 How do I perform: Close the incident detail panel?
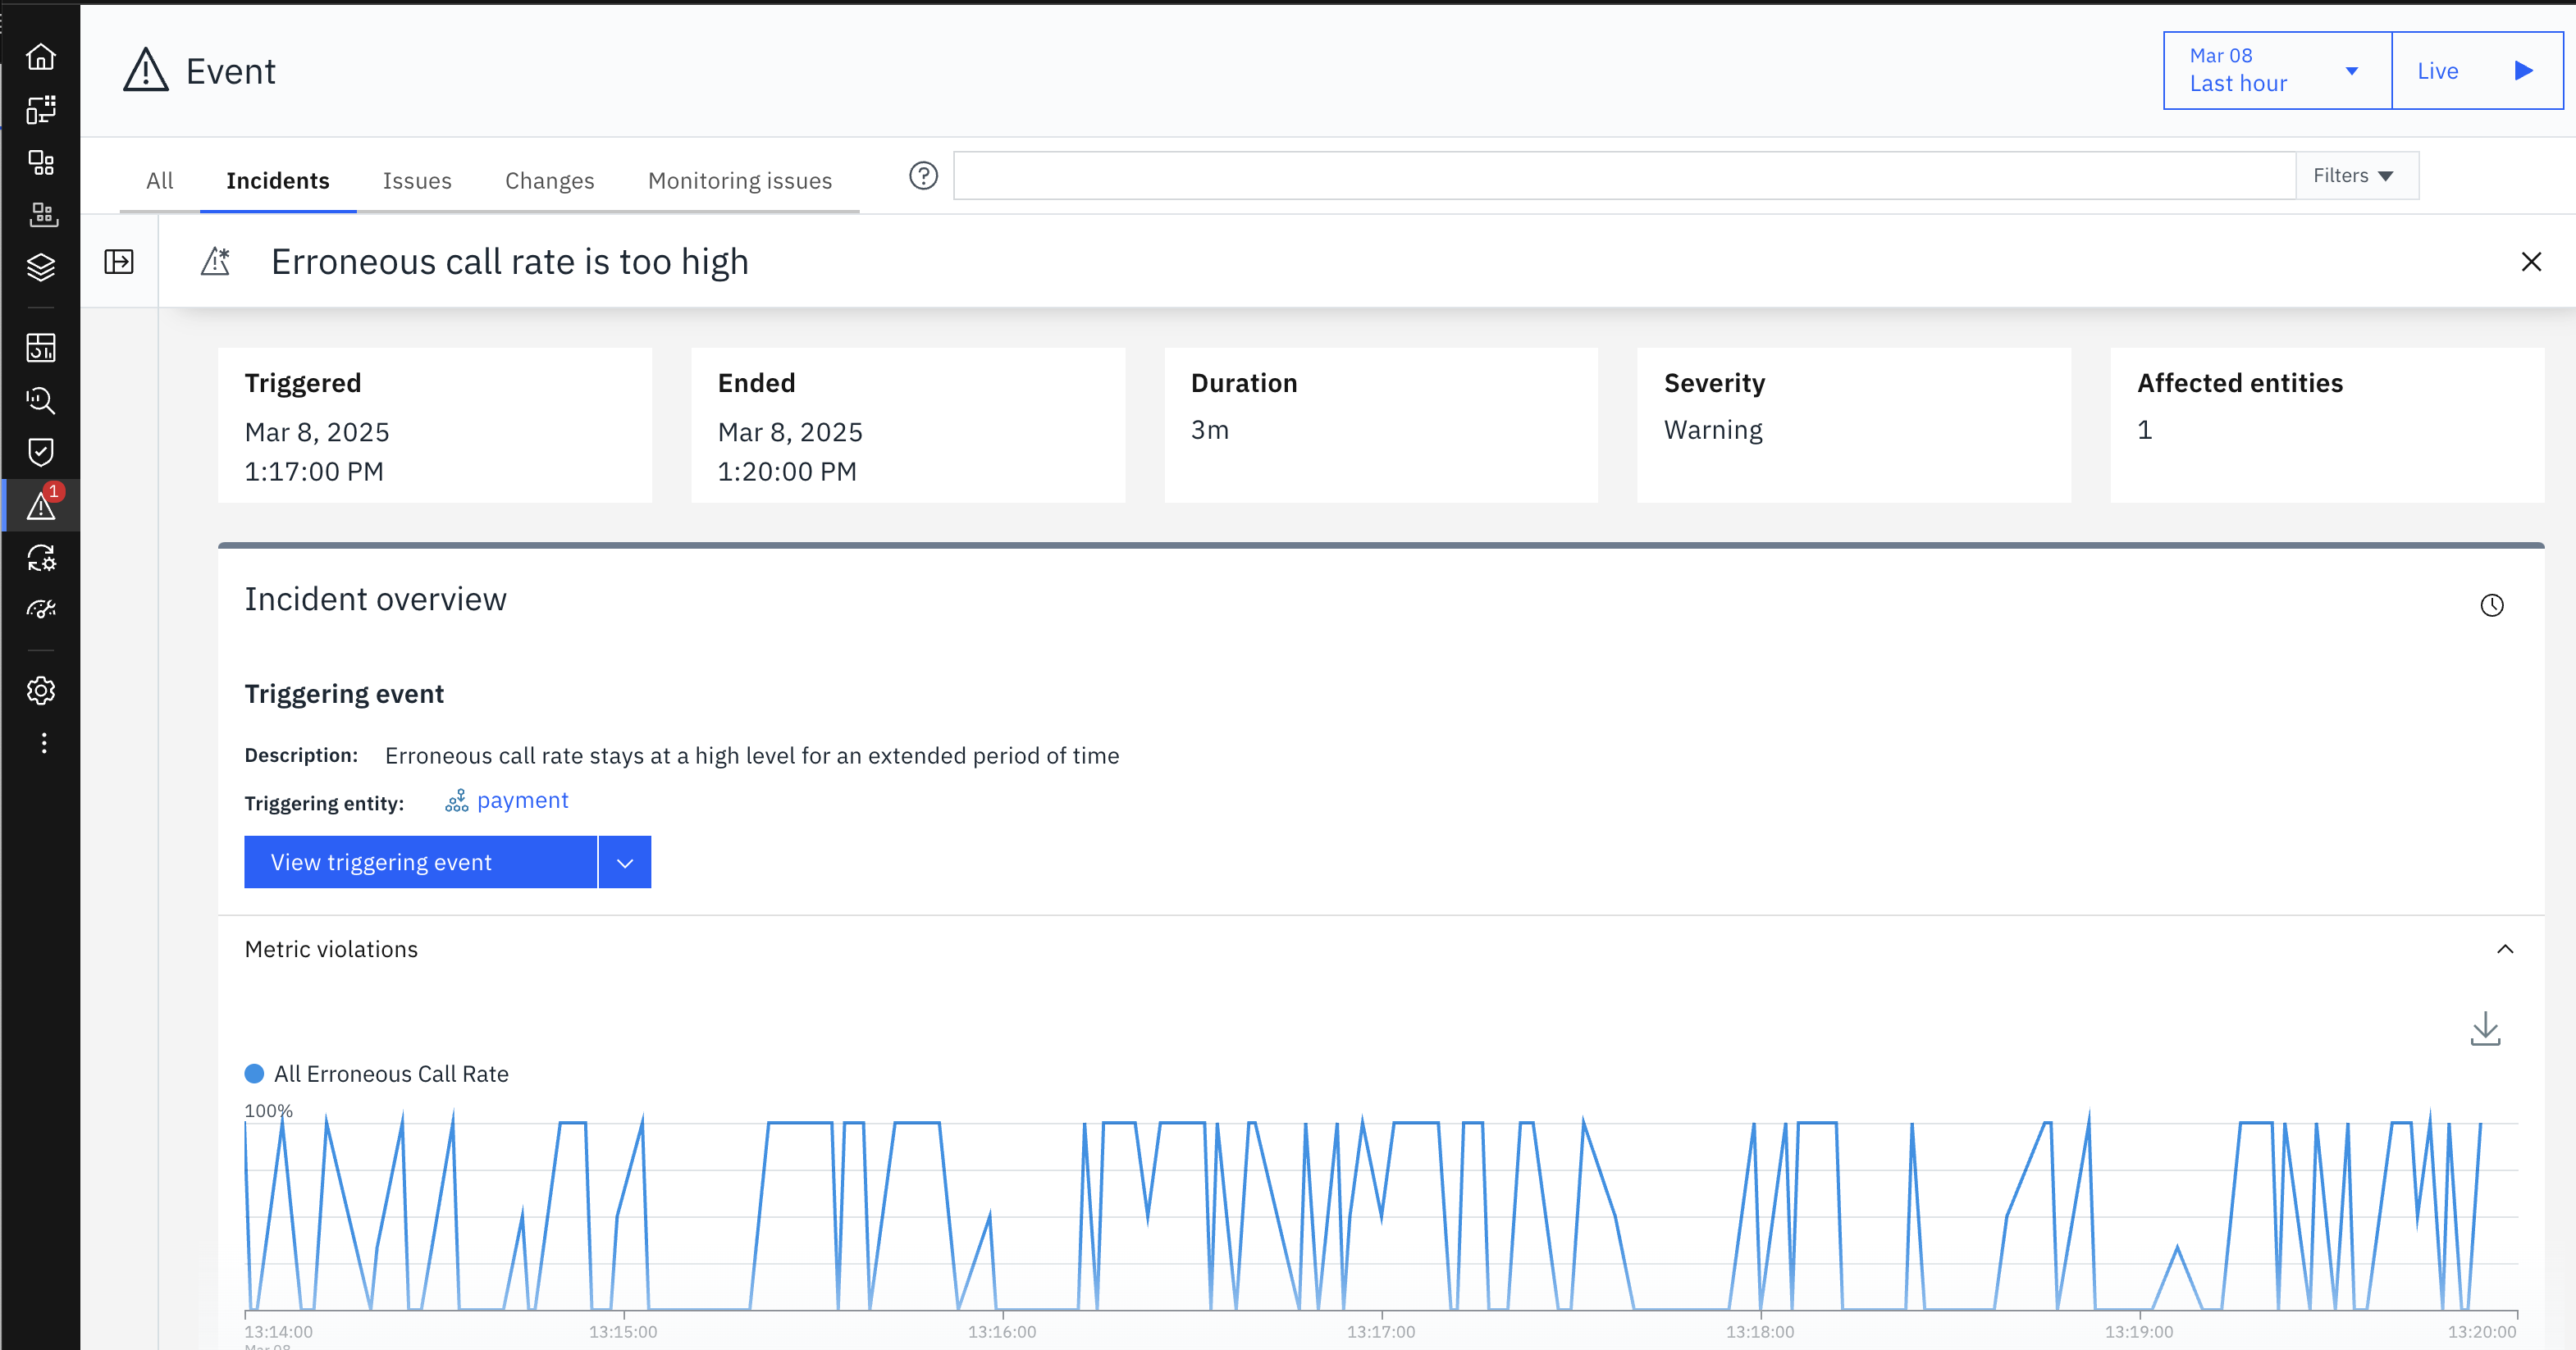2531,262
